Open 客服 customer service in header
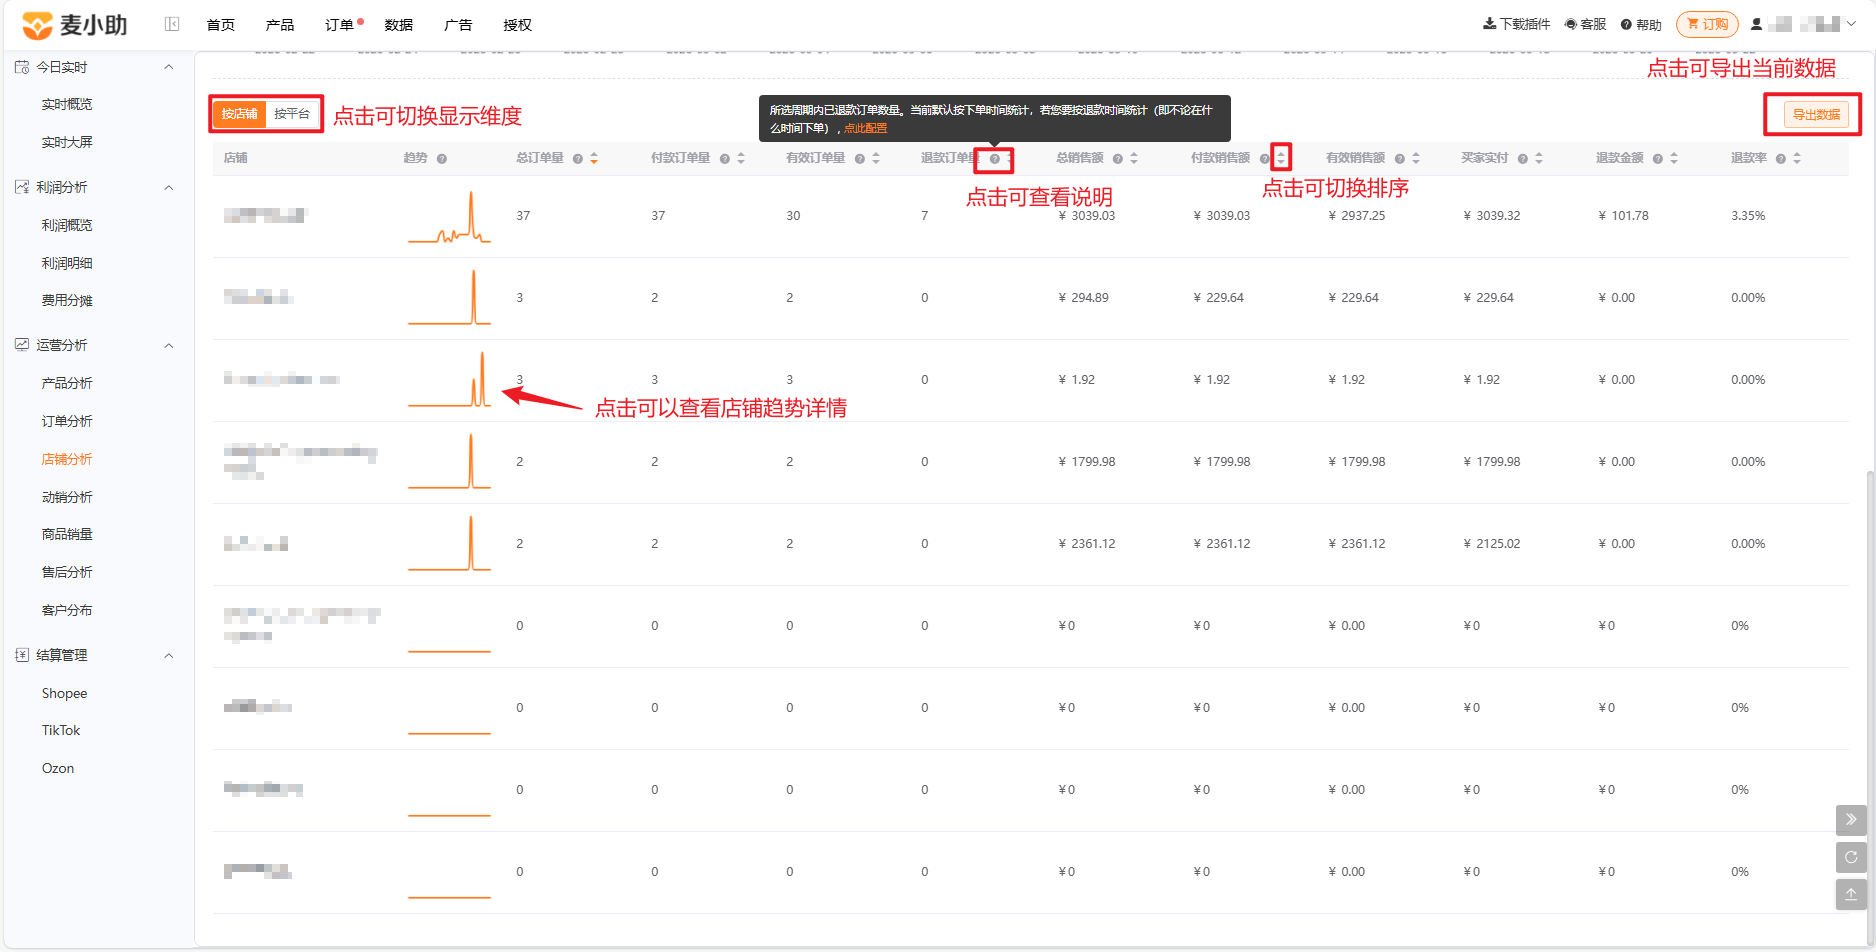Screen dimensions: 1876x952 [x=1586, y=24]
